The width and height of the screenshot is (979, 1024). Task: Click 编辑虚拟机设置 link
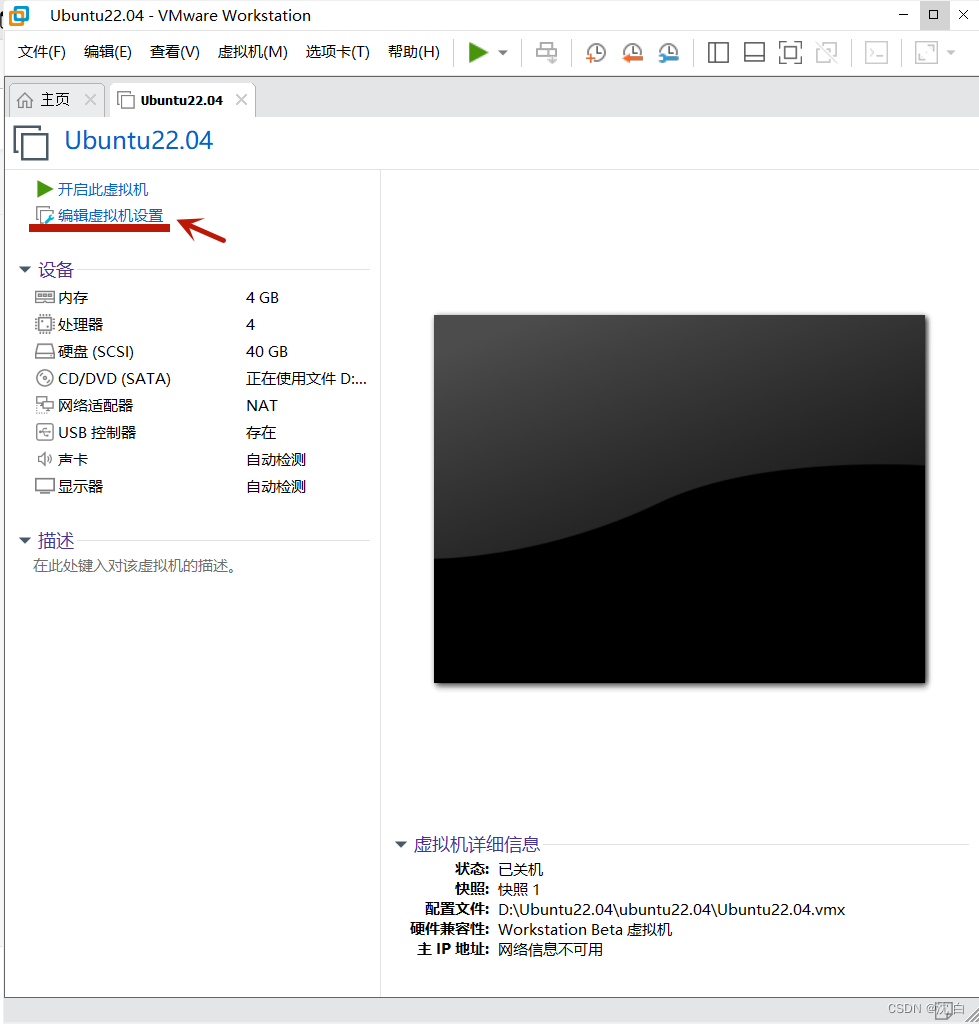coord(110,216)
